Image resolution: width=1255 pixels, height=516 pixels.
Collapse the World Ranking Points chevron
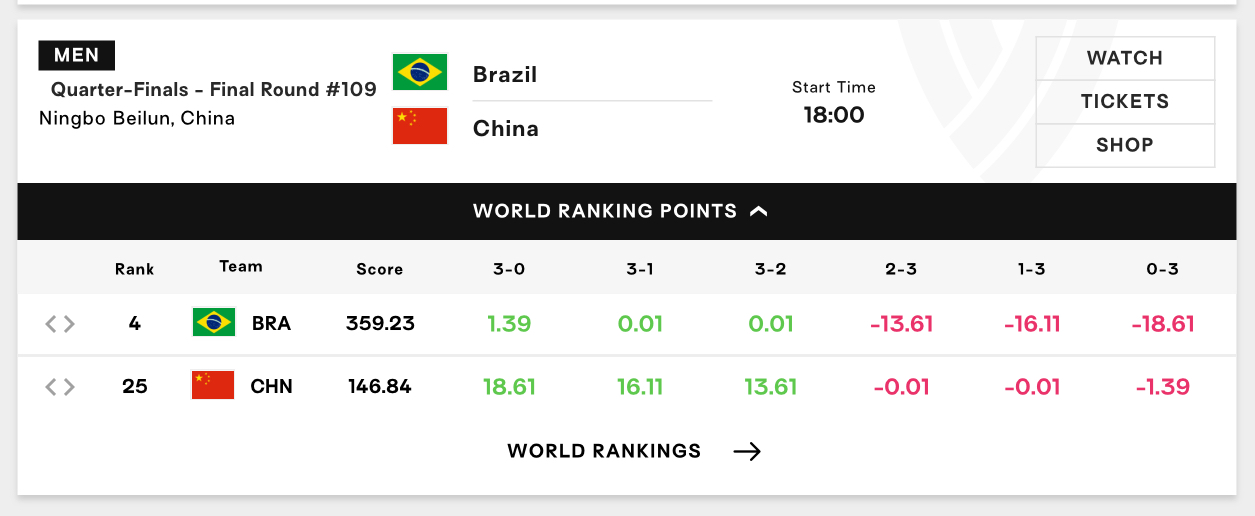759,211
